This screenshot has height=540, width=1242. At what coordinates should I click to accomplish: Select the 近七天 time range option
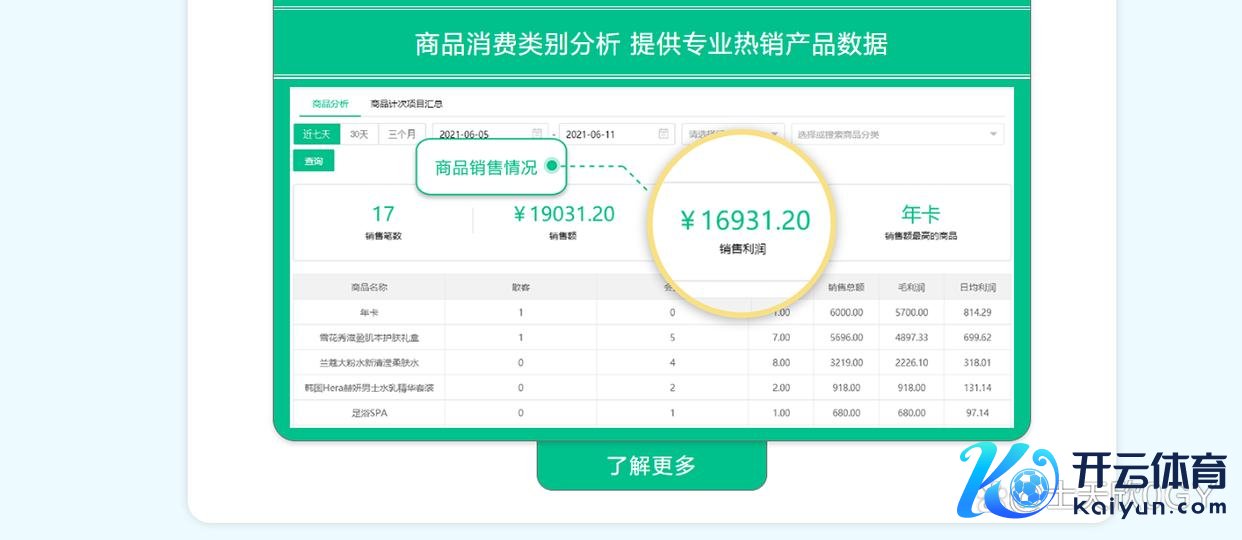click(x=316, y=134)
